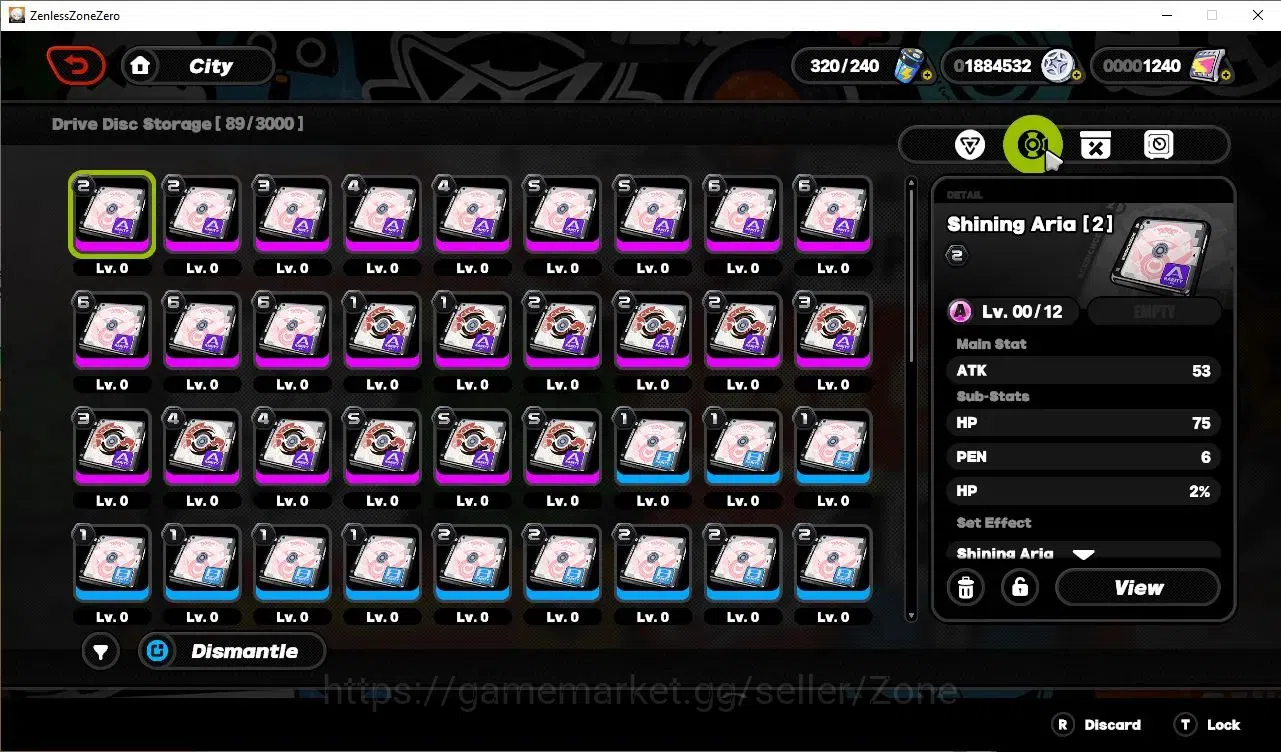
Task: Click the Denny coin icon
Action: (1057, 66)
